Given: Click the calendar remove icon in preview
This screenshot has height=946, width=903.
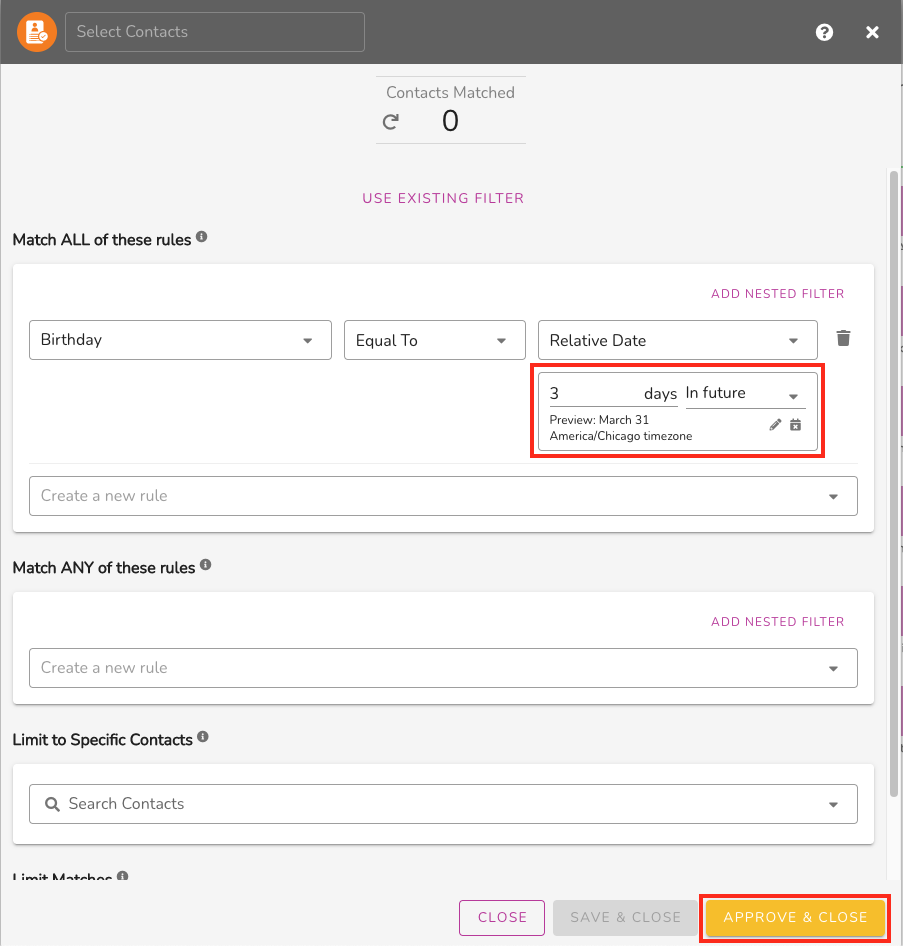Looking at the screenshot, I should click(x=796, y=425).
